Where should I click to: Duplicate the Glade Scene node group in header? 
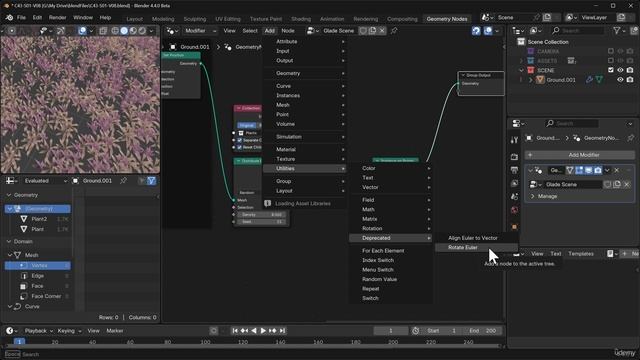click(373, 31)
